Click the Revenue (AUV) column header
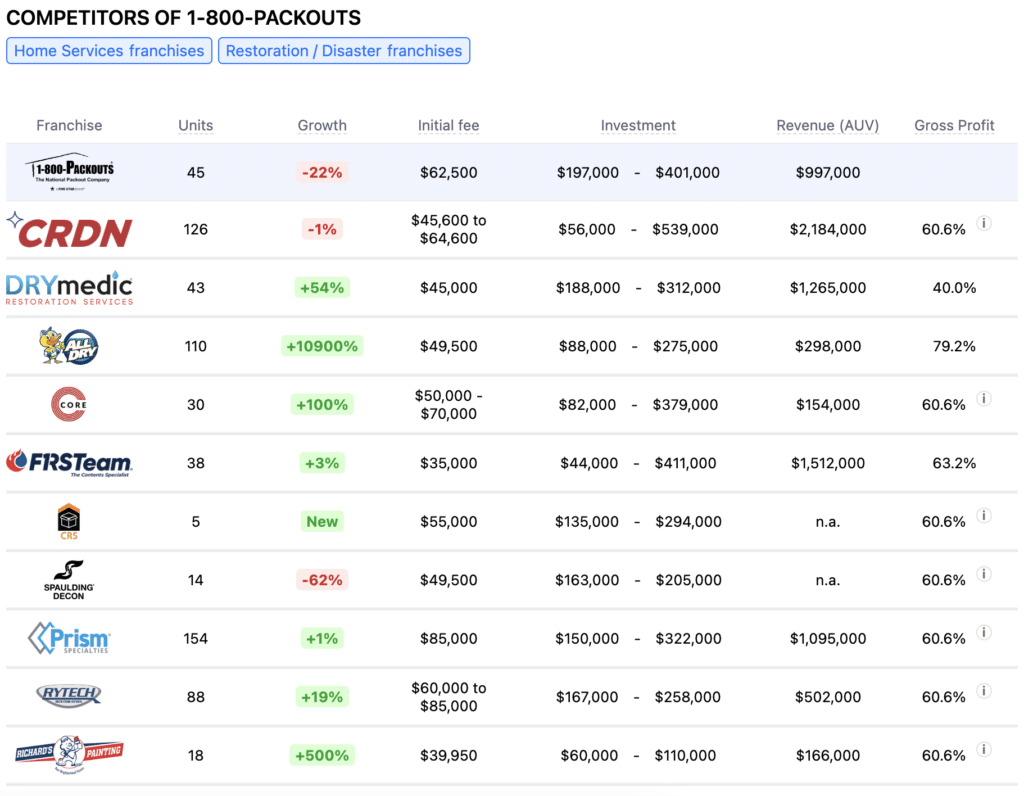This screenshot has height=796, width=1024. (827, 125)
